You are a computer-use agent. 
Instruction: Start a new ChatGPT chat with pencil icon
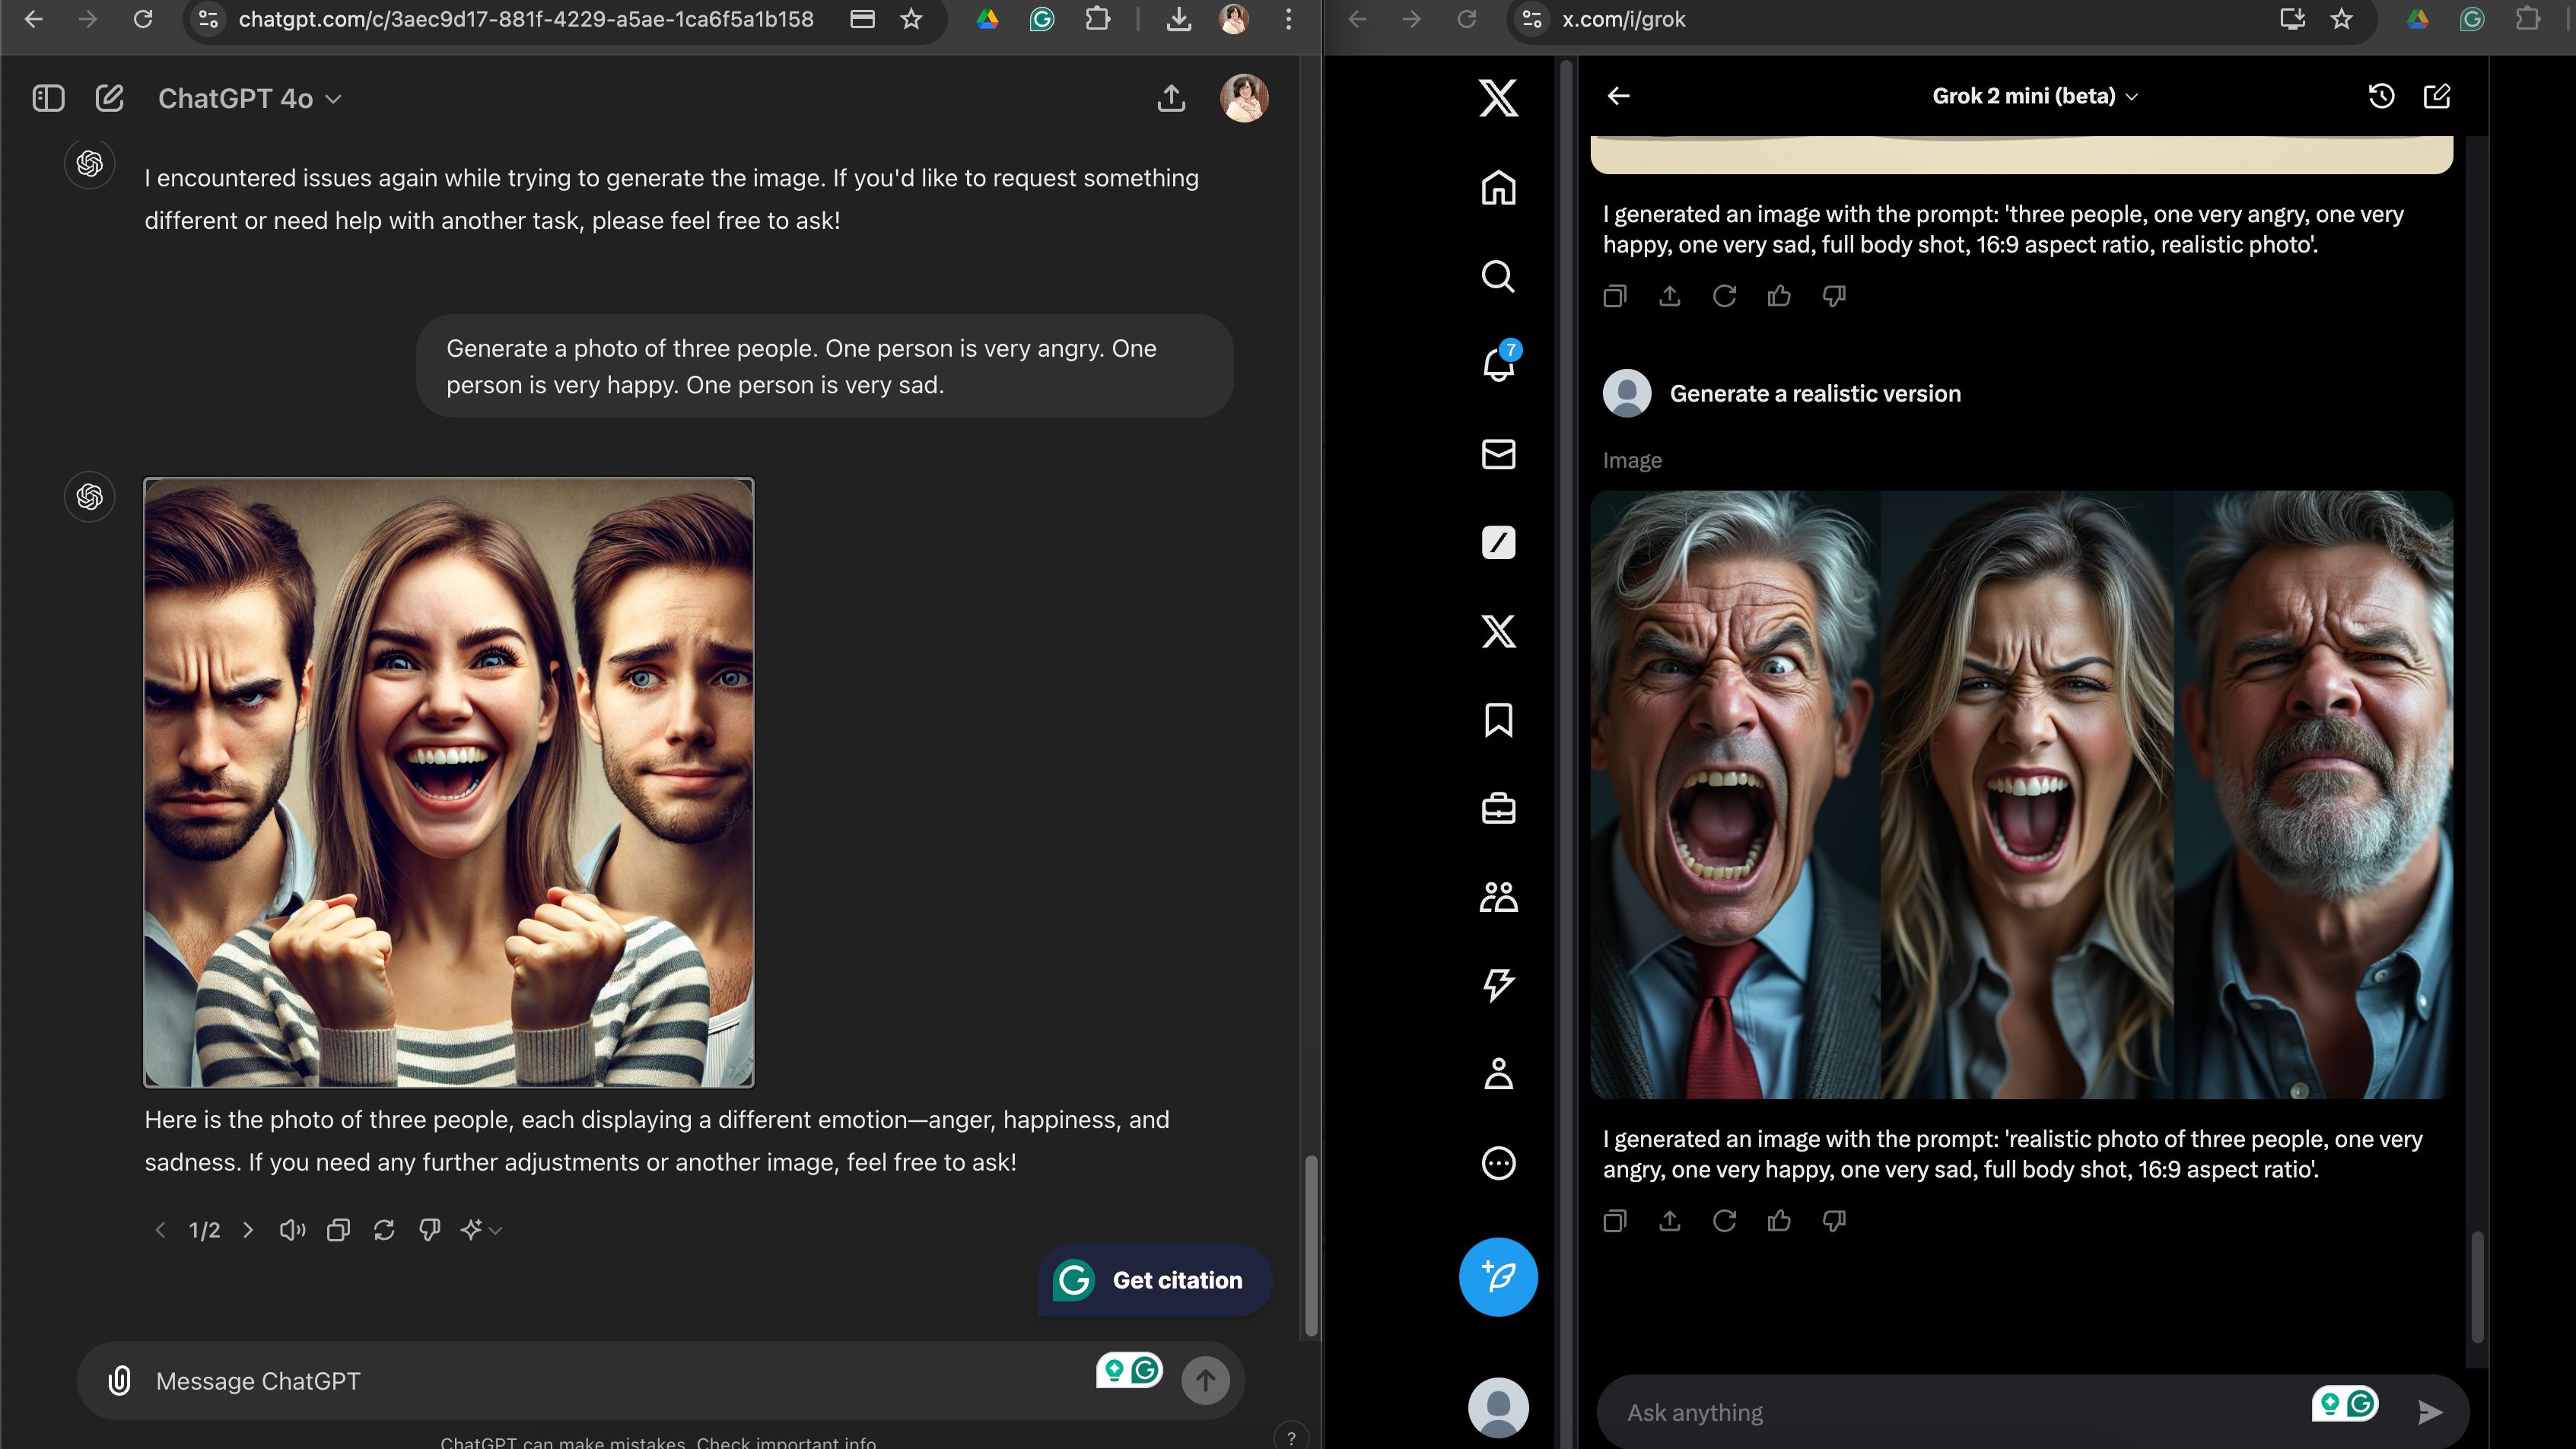point(110,98)
